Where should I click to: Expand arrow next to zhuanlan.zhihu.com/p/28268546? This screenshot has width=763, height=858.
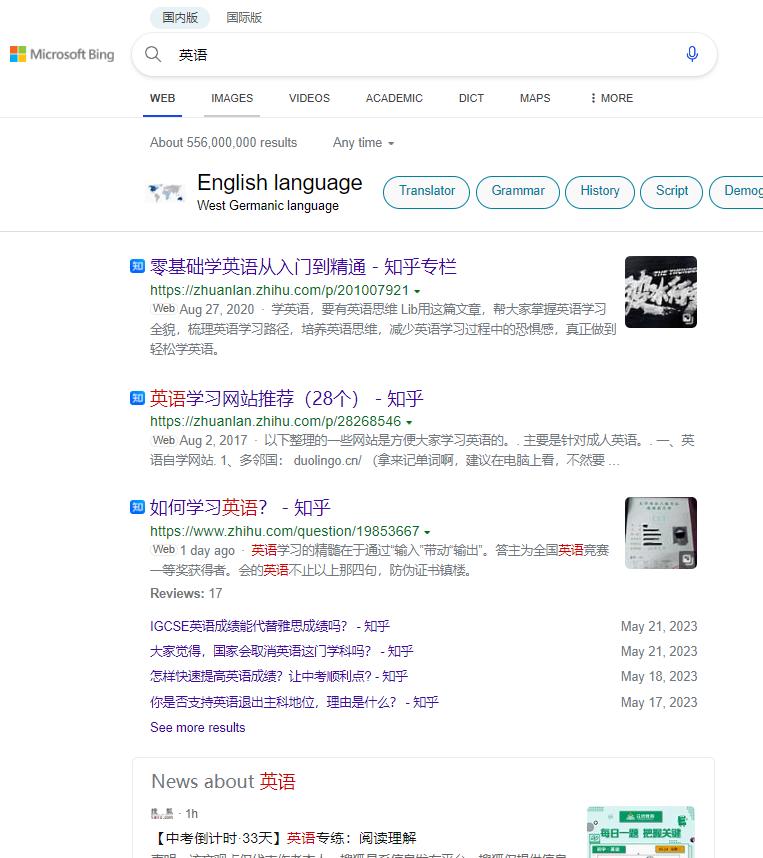pos(409,422)
